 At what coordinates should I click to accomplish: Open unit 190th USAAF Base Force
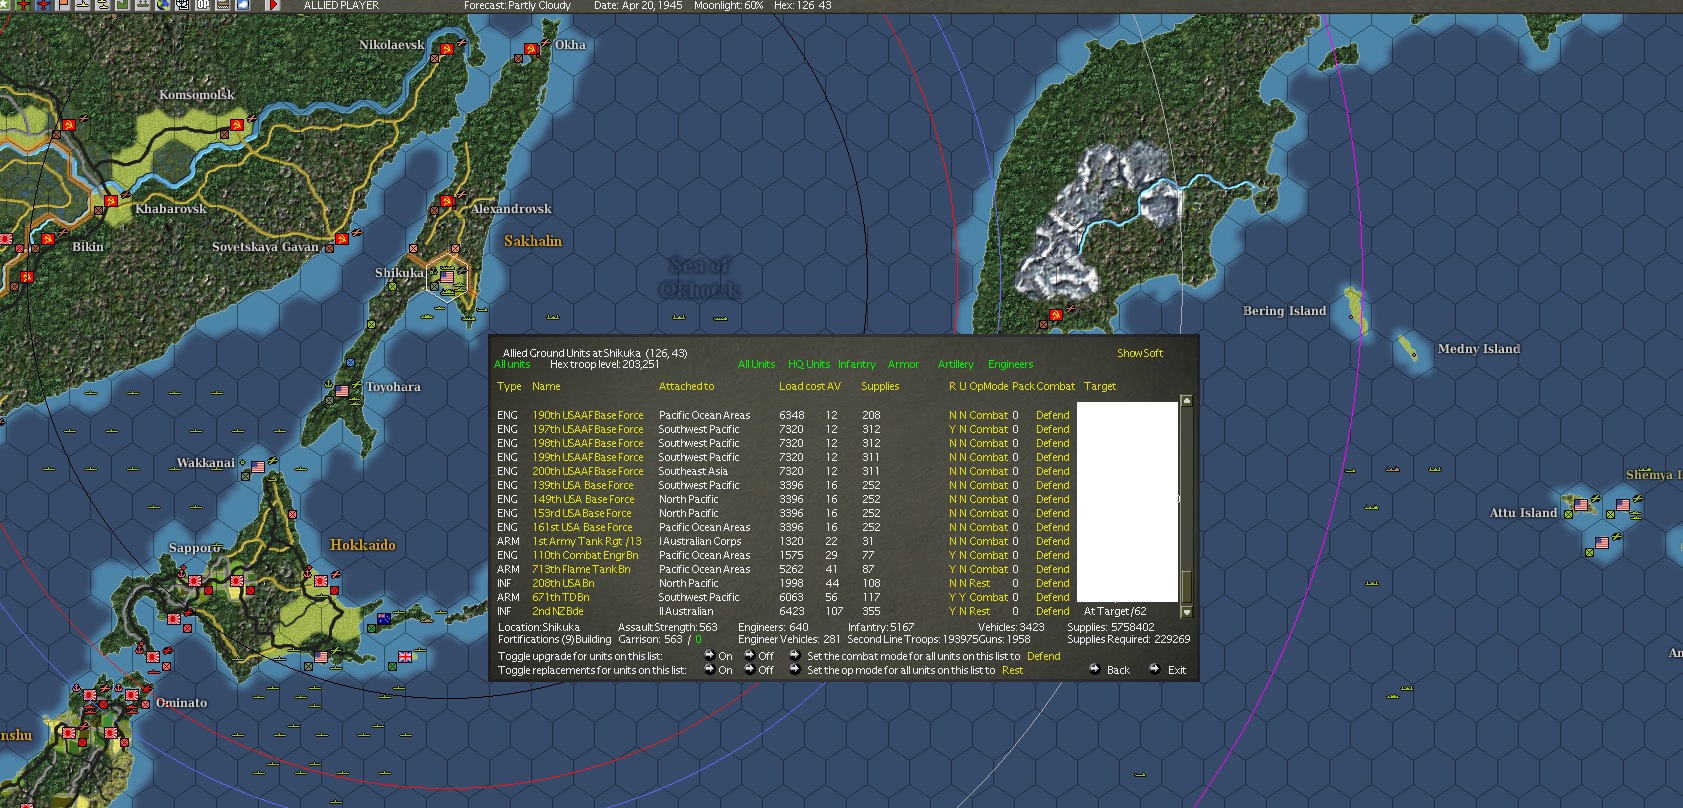[x=588, y=415]
